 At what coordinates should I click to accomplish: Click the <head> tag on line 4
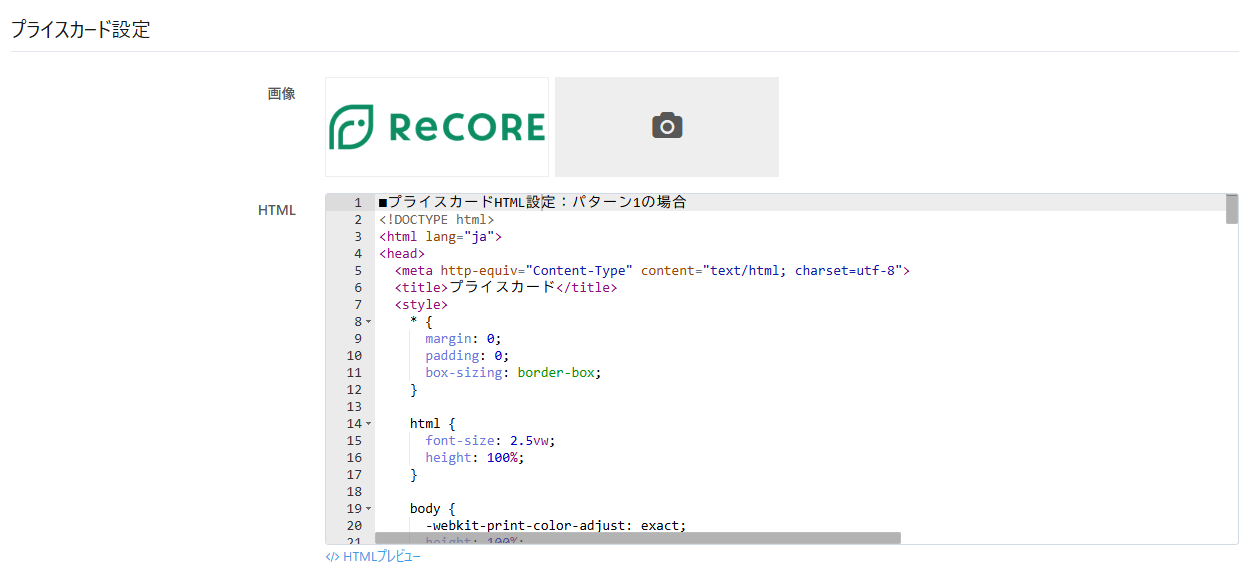[402, 253]
